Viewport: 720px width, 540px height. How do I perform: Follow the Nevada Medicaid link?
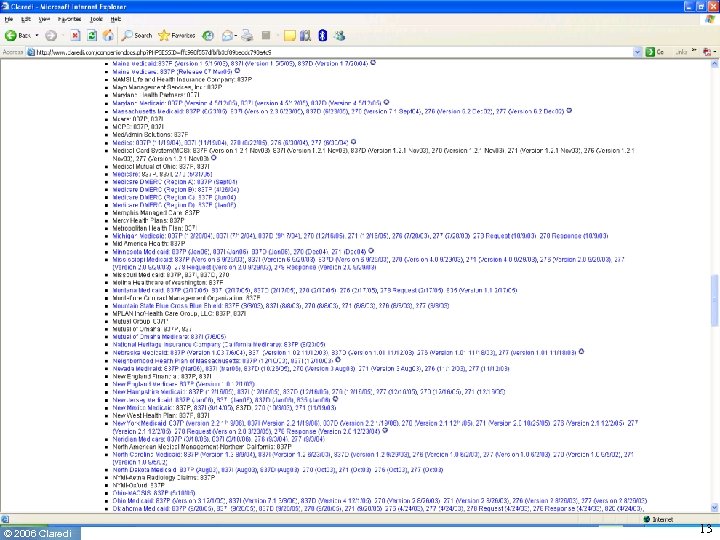coord(311,368)
